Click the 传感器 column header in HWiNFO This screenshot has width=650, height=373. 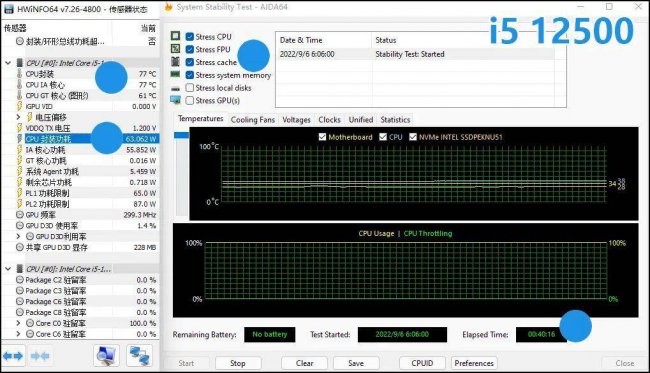pos(15,28)
